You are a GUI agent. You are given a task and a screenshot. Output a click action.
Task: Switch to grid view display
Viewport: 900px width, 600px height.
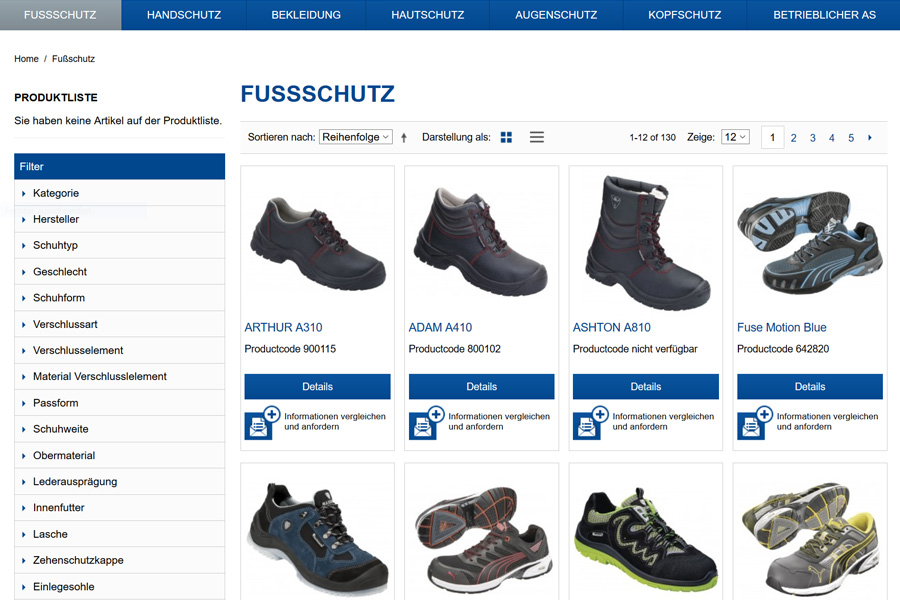point(506,137)
